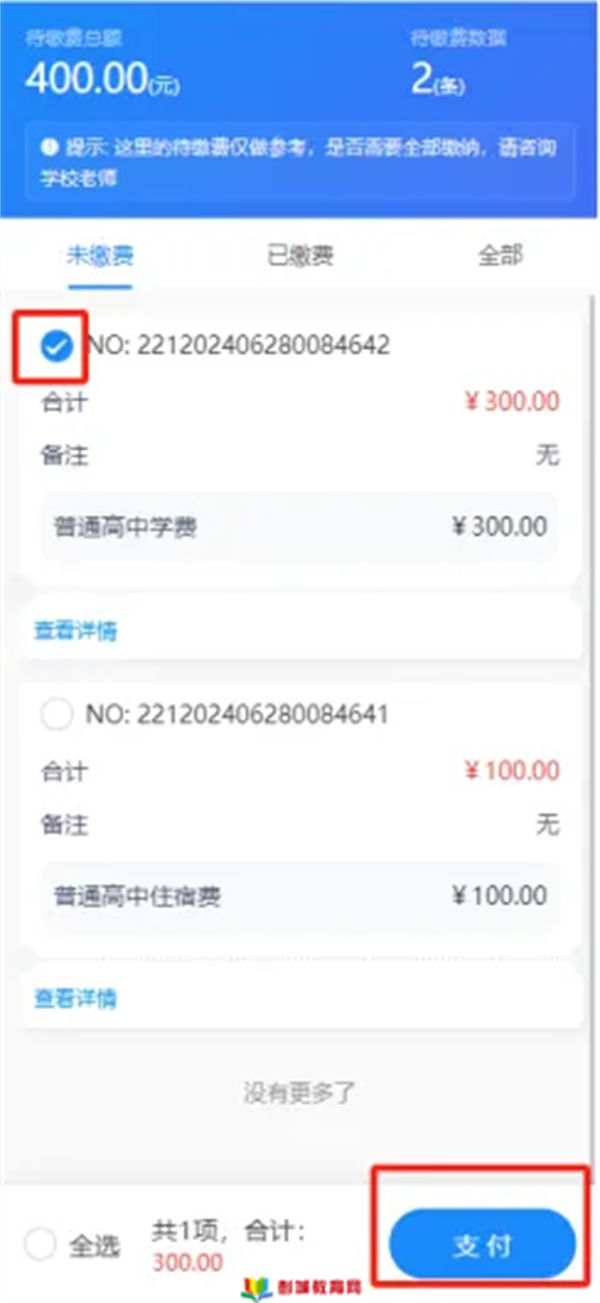Tap the 支付 pay button

(x=482, y=1245)
